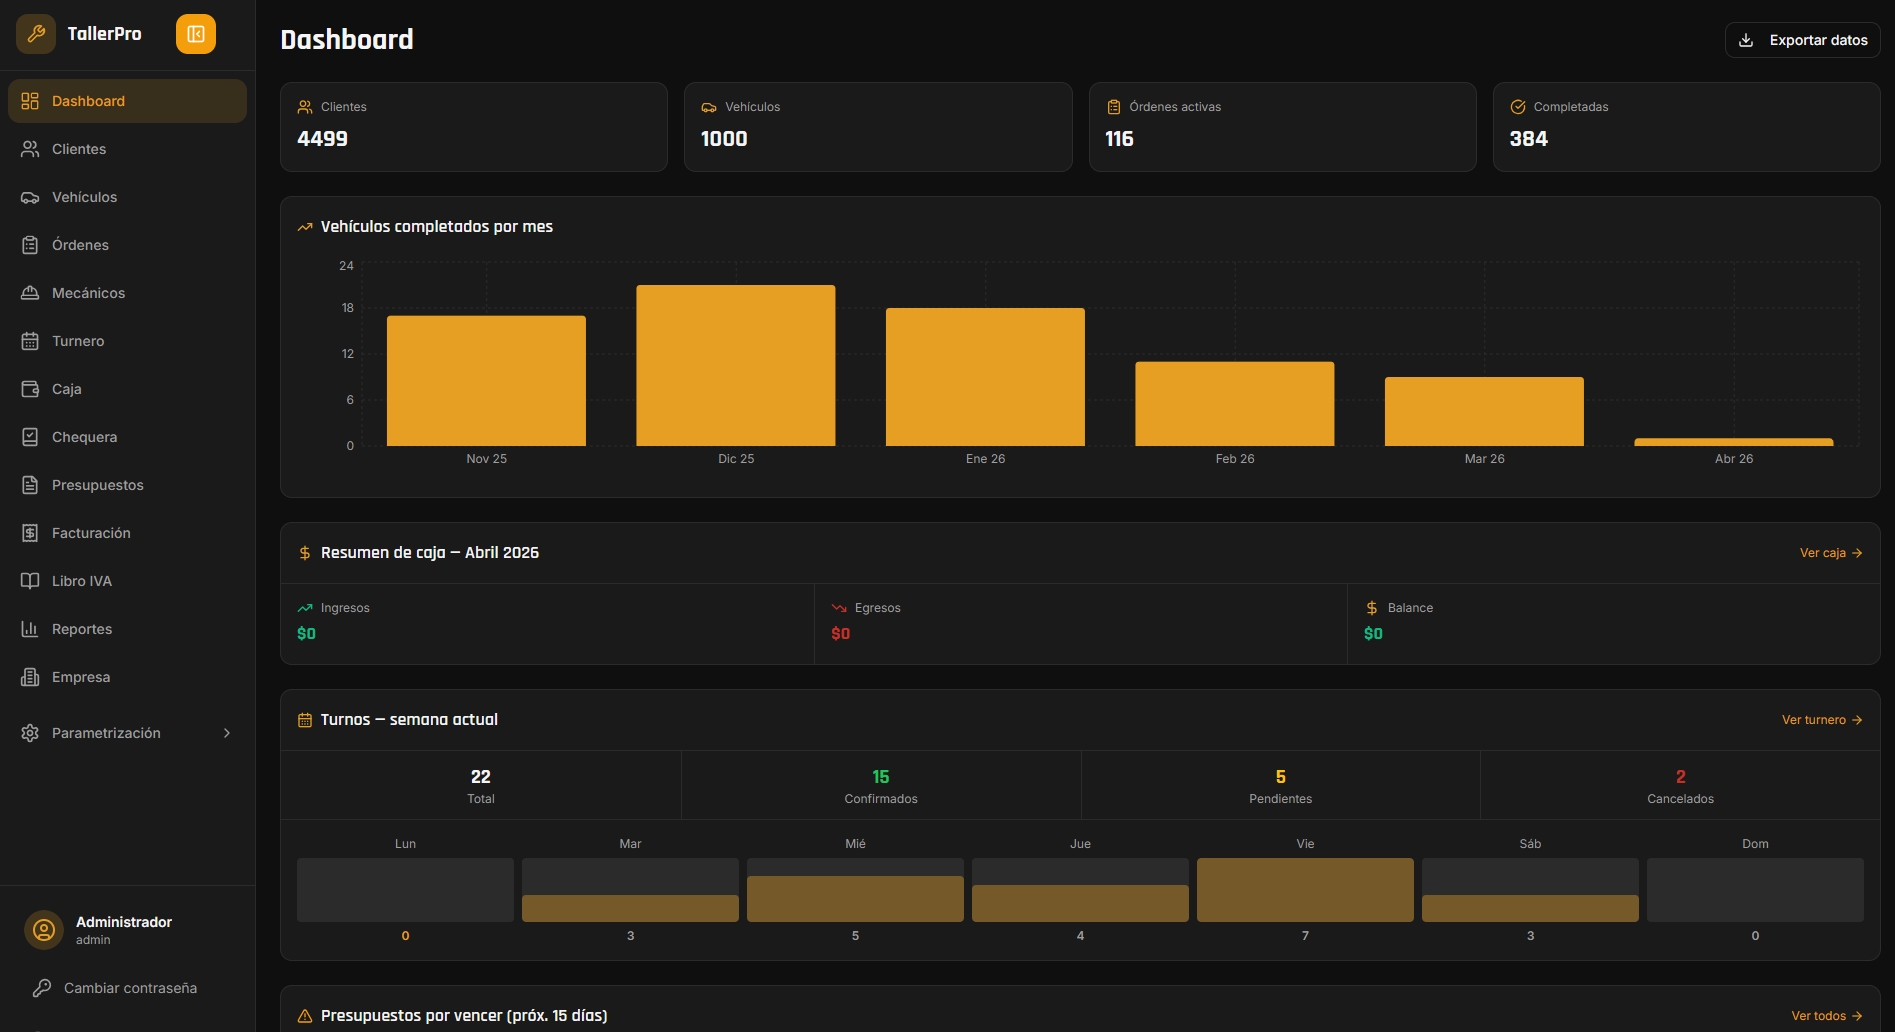Screen dimensions: 1895x1032
Task: Open Clientes via its people icon
Action: (x=30, y=149)
